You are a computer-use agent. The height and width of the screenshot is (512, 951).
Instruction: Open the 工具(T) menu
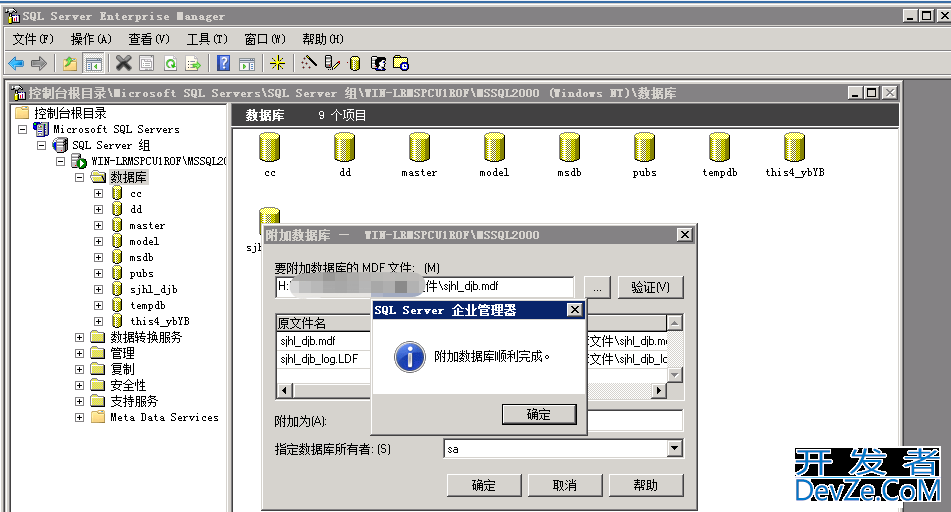pyautogui.click(x=207, y=39)
